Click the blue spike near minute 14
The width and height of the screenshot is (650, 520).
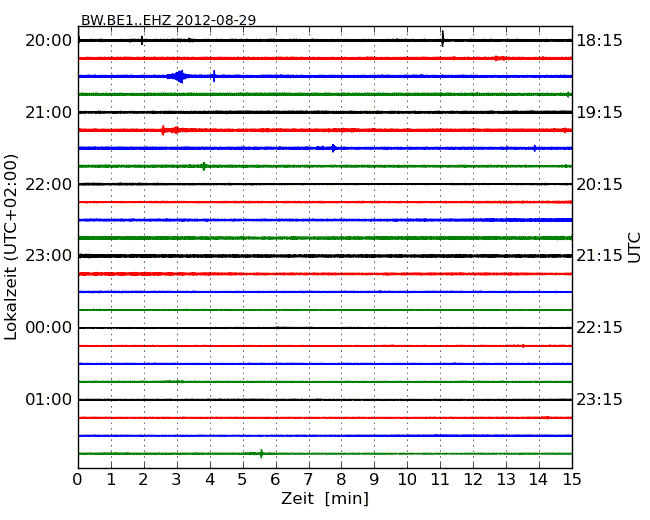pos(535,148)
